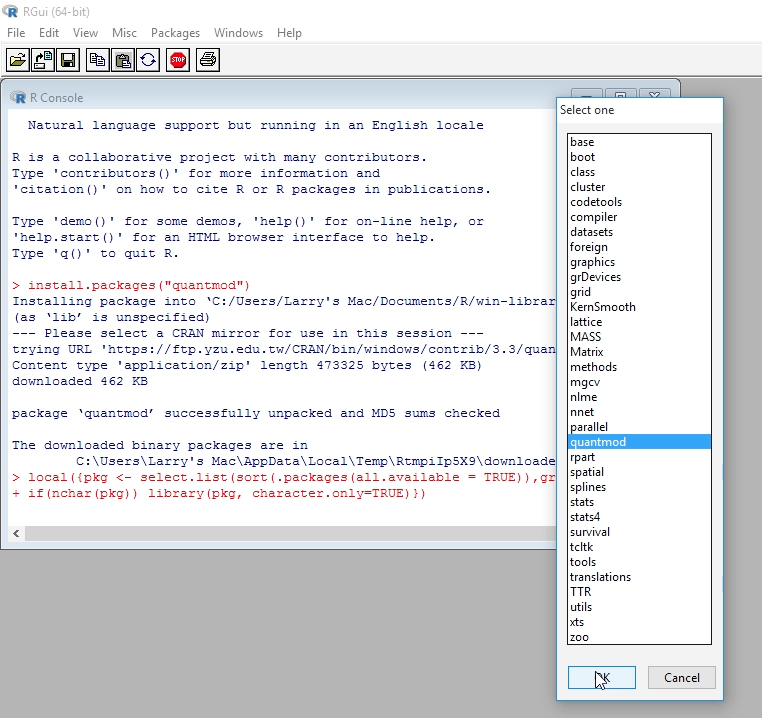This screenshot has height=718, width=762.
Task: Select 'survival' in the package list
Action: coord(639,532)
